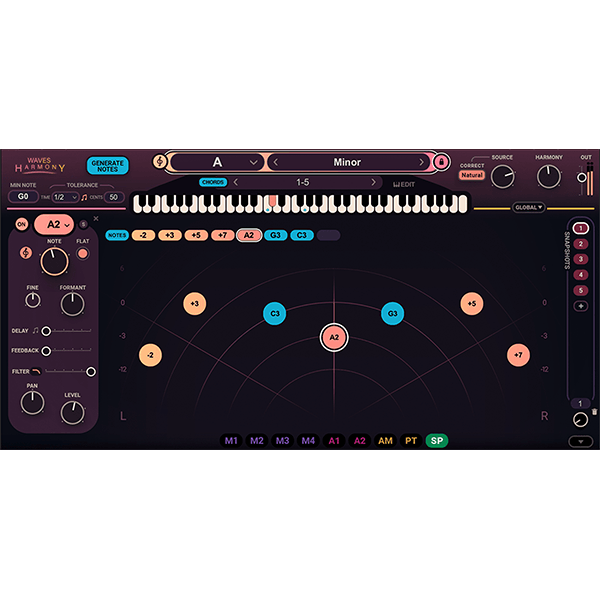
Task: Click the add snapshot plus button
Action: pos(580,306)
